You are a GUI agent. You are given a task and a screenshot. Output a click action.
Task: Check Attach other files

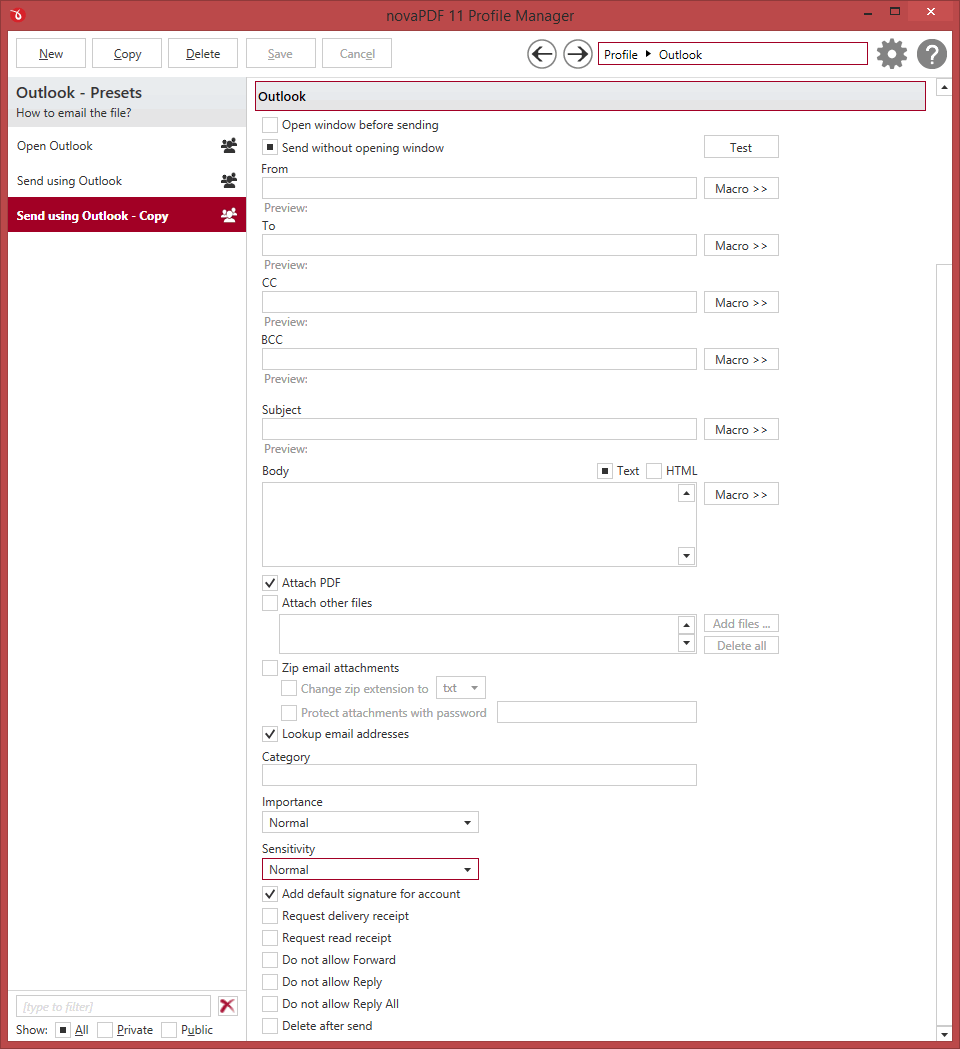coord(270,603)
